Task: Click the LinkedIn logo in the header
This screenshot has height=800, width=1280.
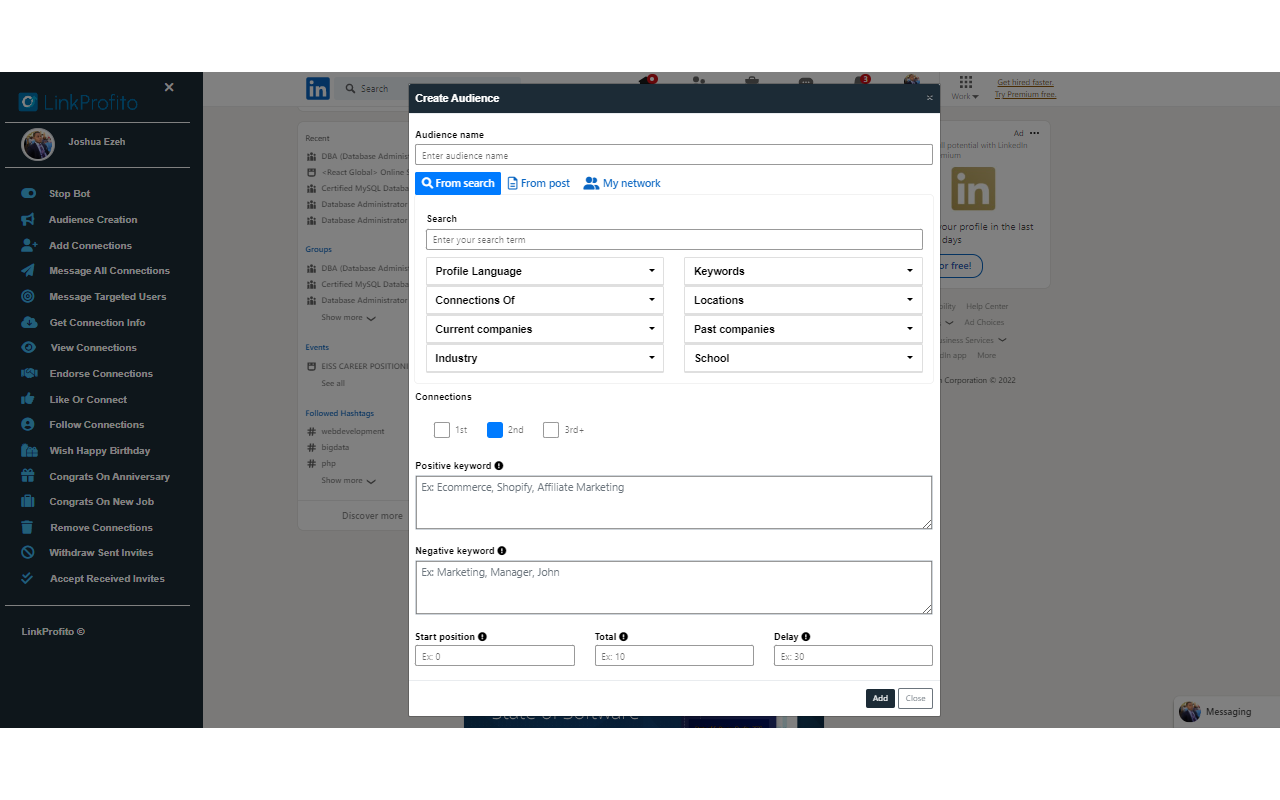Action: pyautogui.click(x=318, y=88)
